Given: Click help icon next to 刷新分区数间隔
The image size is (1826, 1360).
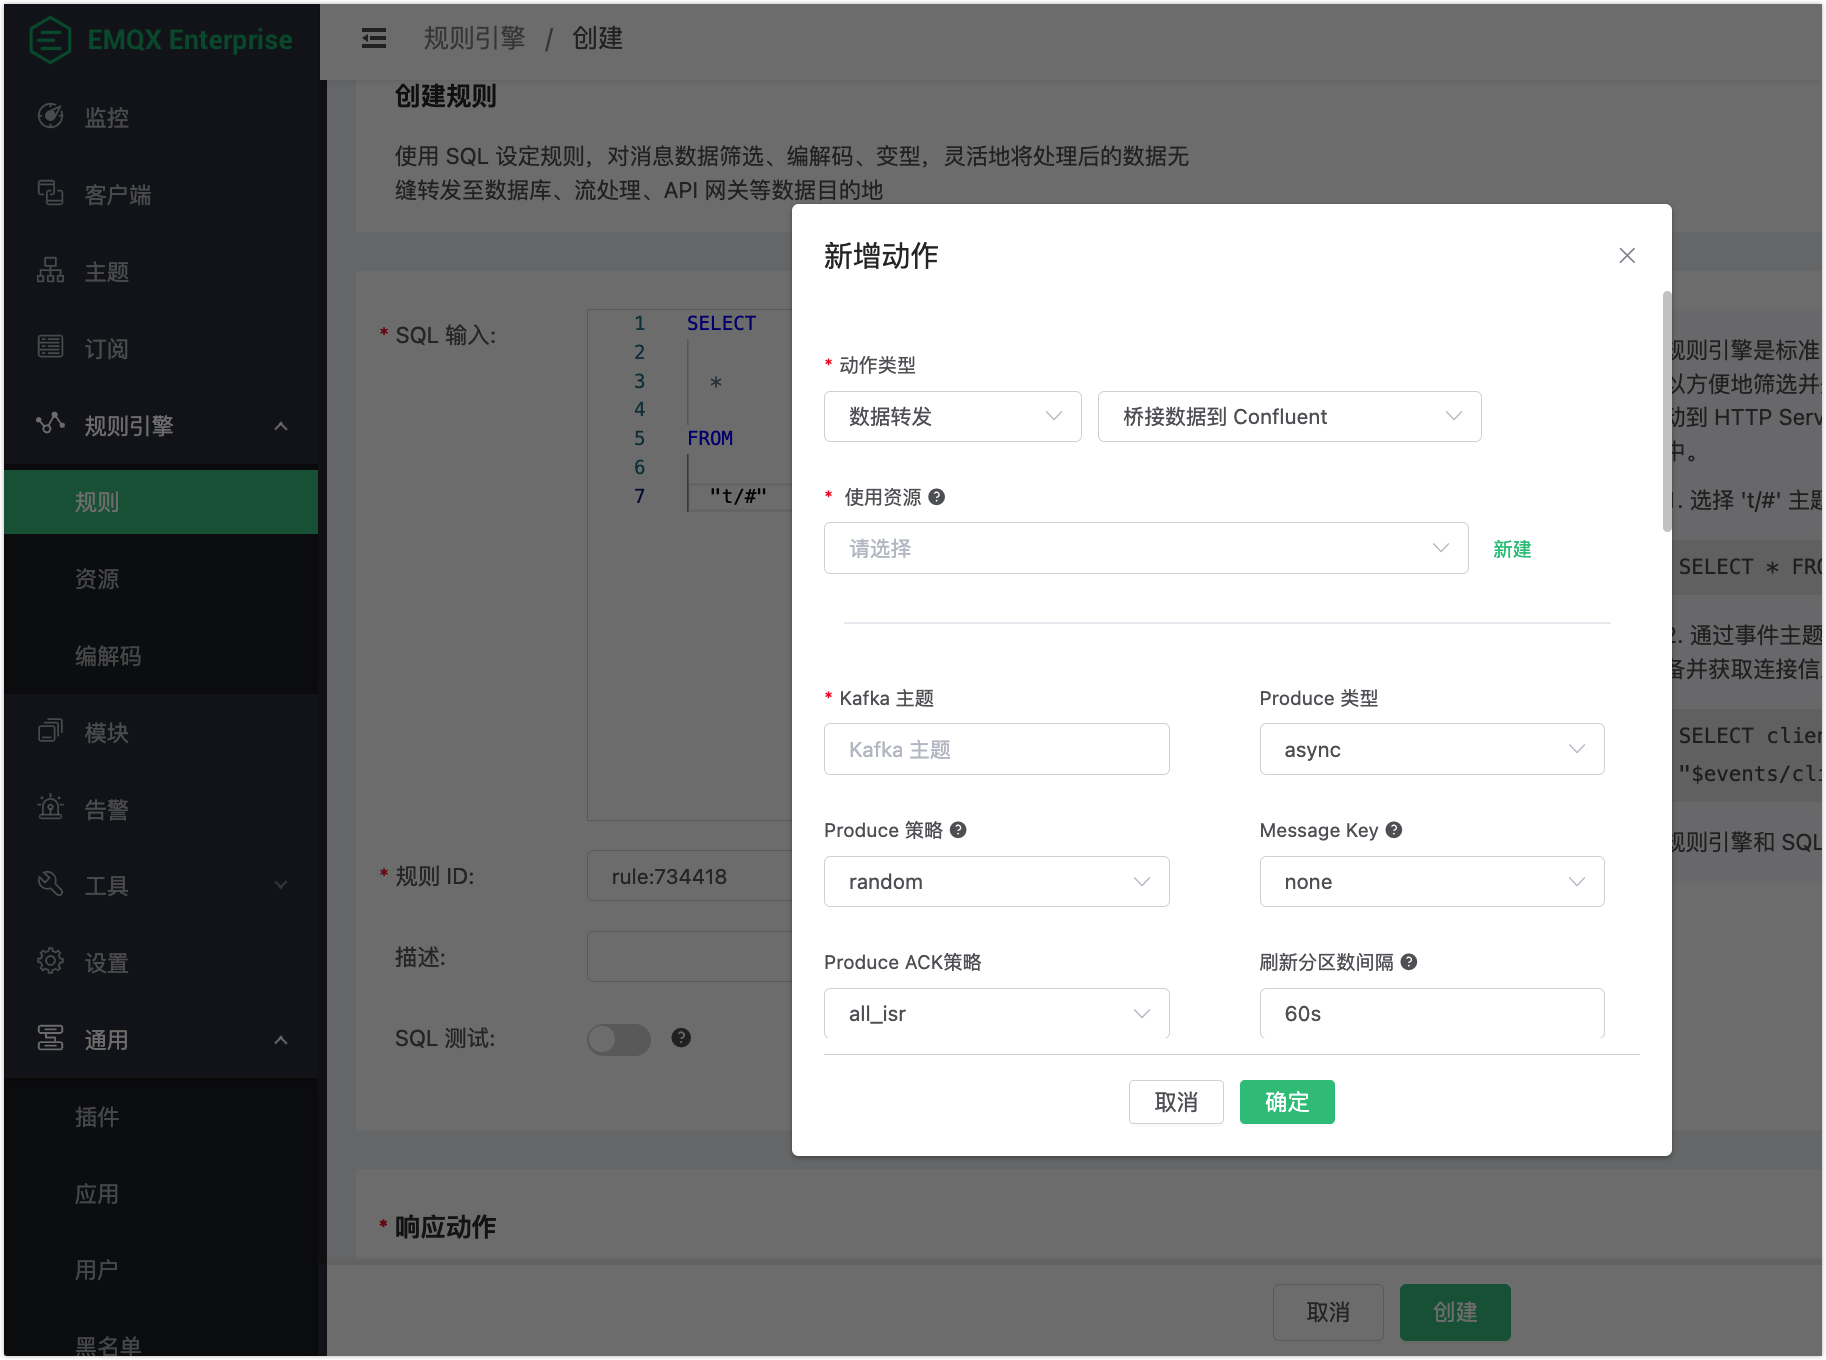Looking at the screenshot, I should click(x=1409, y=962).
